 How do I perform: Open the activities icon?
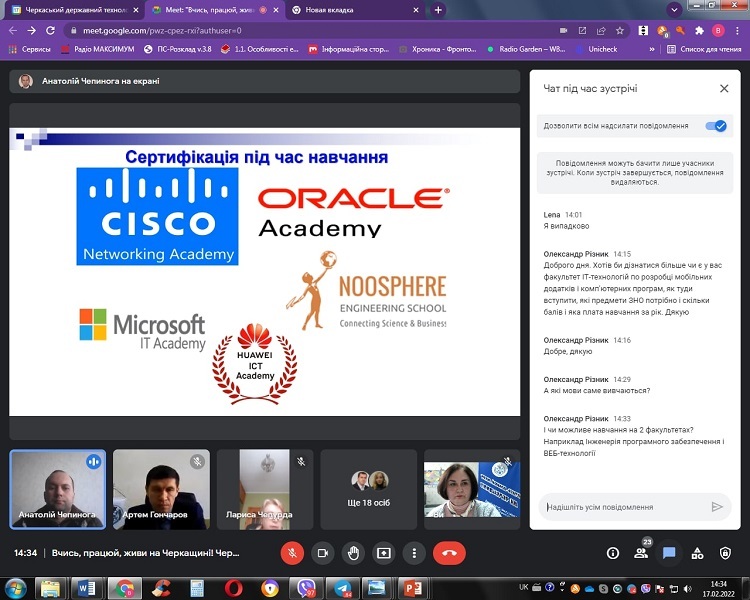click(697, 554)
